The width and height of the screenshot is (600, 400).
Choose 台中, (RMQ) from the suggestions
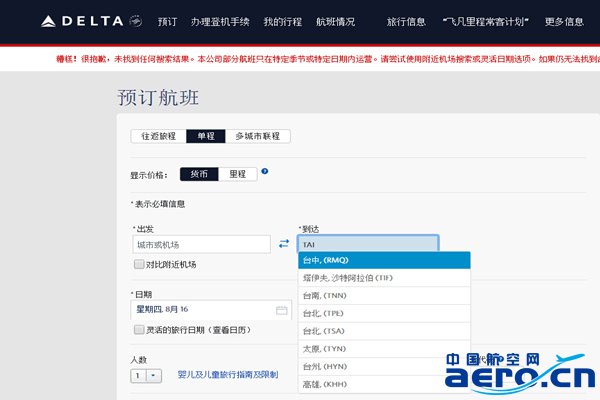384,260
